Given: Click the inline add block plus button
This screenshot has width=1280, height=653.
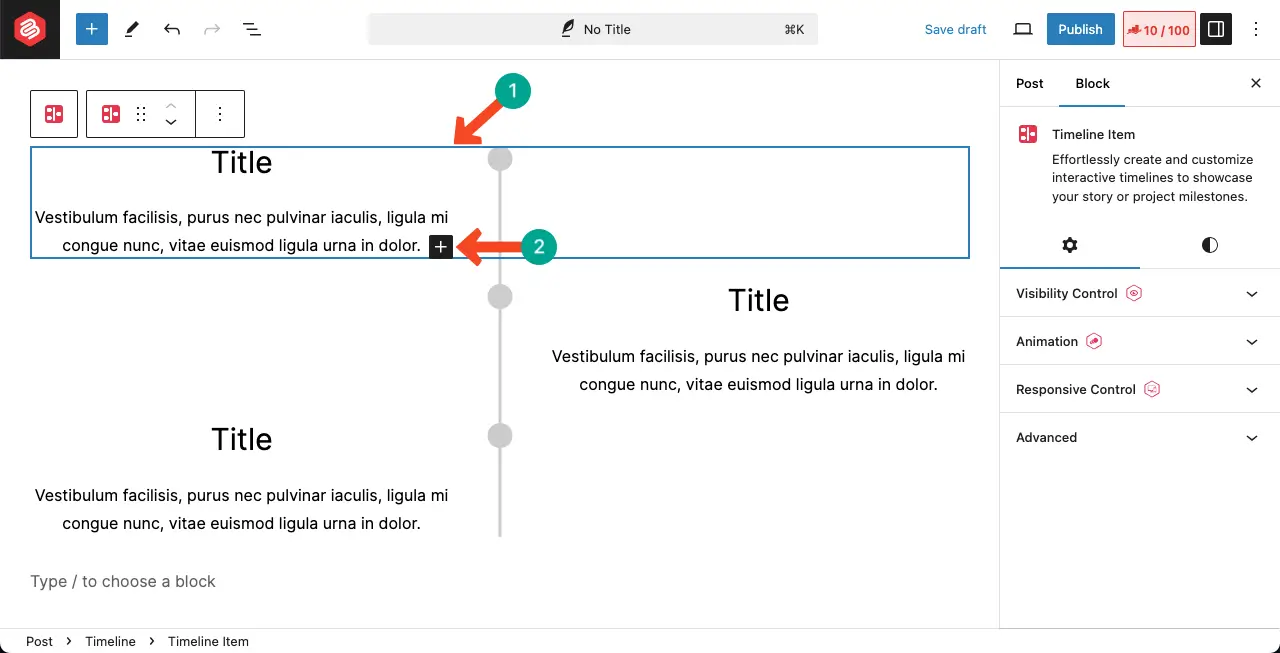Looking at the screenshot, I should (441, 247).
